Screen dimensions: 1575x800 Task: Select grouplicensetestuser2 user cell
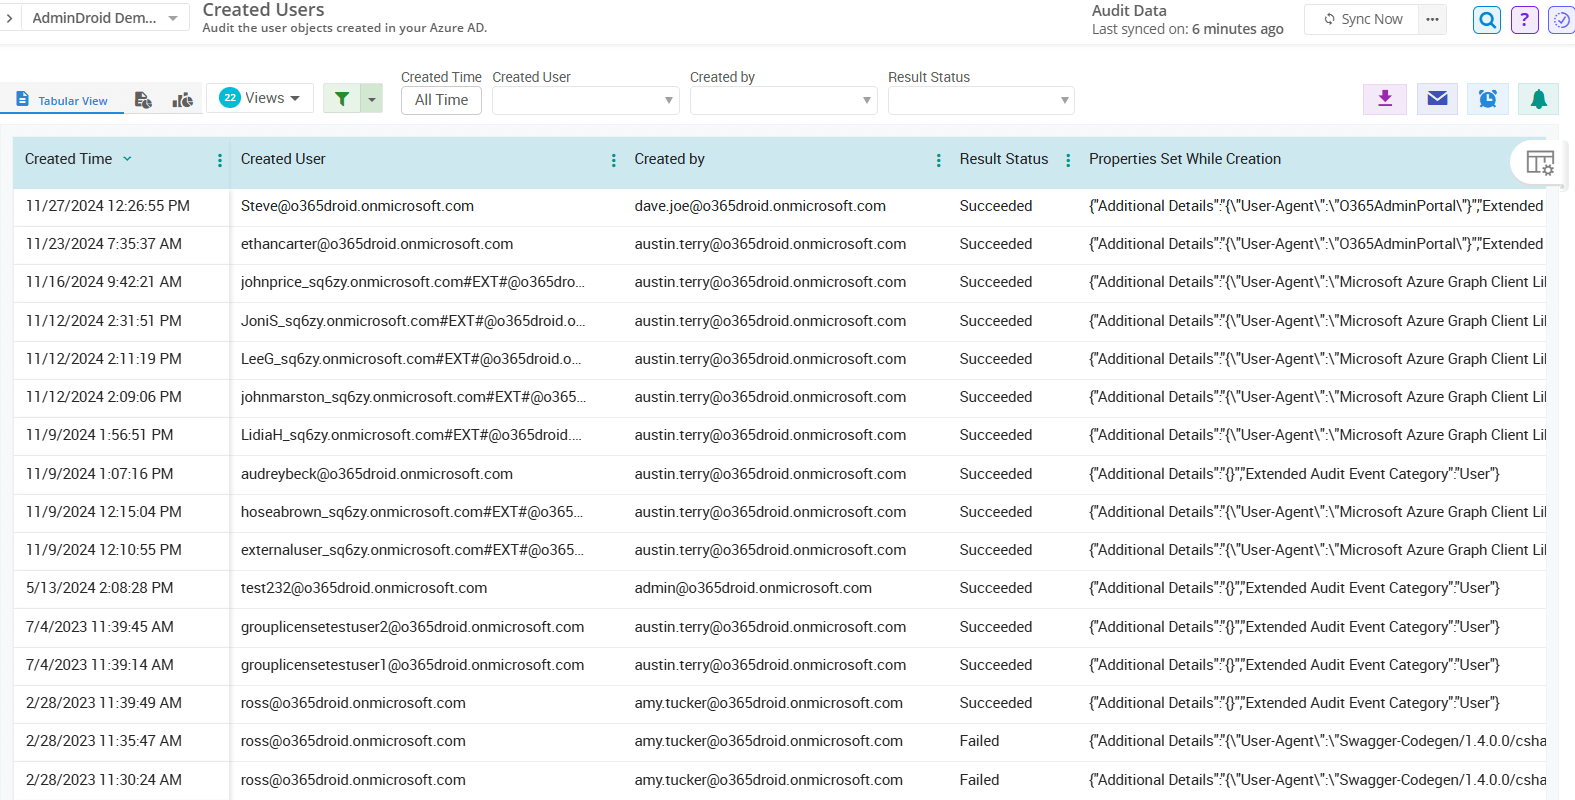[412, 627]
